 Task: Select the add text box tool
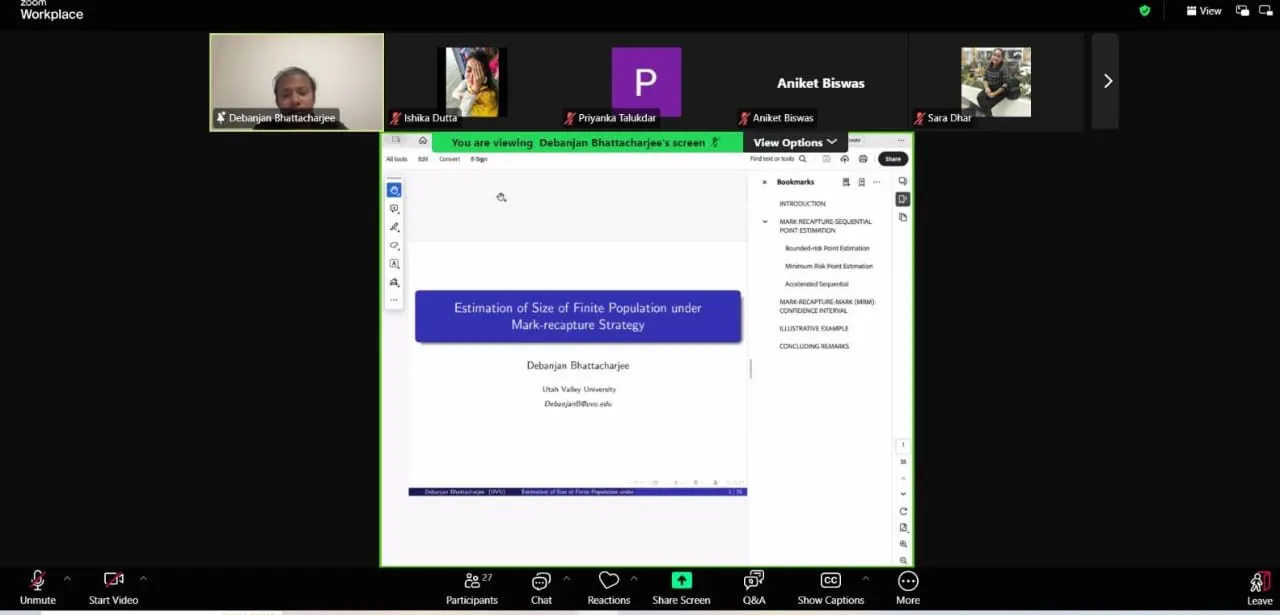point(394,264)
